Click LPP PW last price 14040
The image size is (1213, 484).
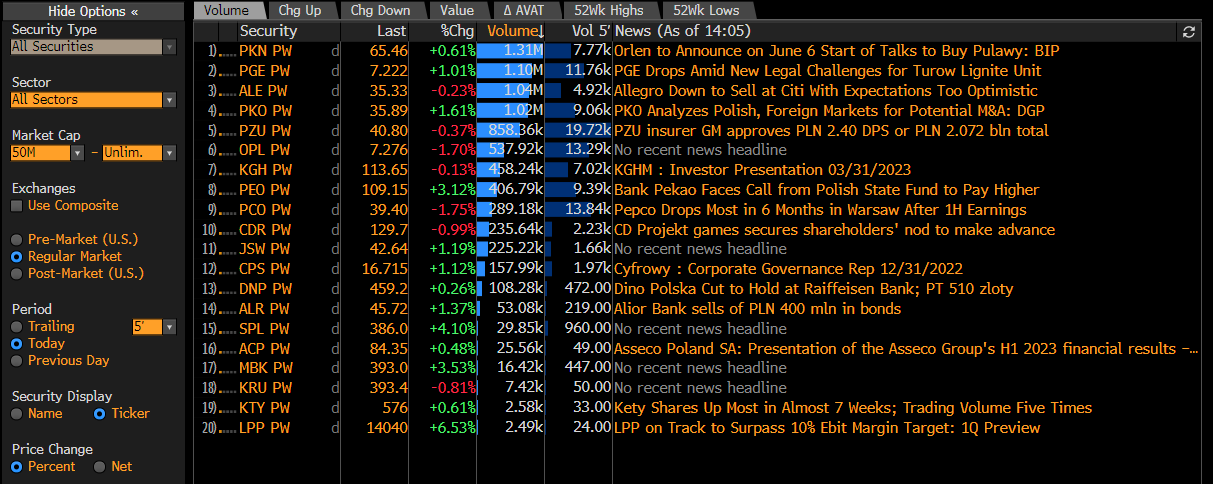click(388, 428)
